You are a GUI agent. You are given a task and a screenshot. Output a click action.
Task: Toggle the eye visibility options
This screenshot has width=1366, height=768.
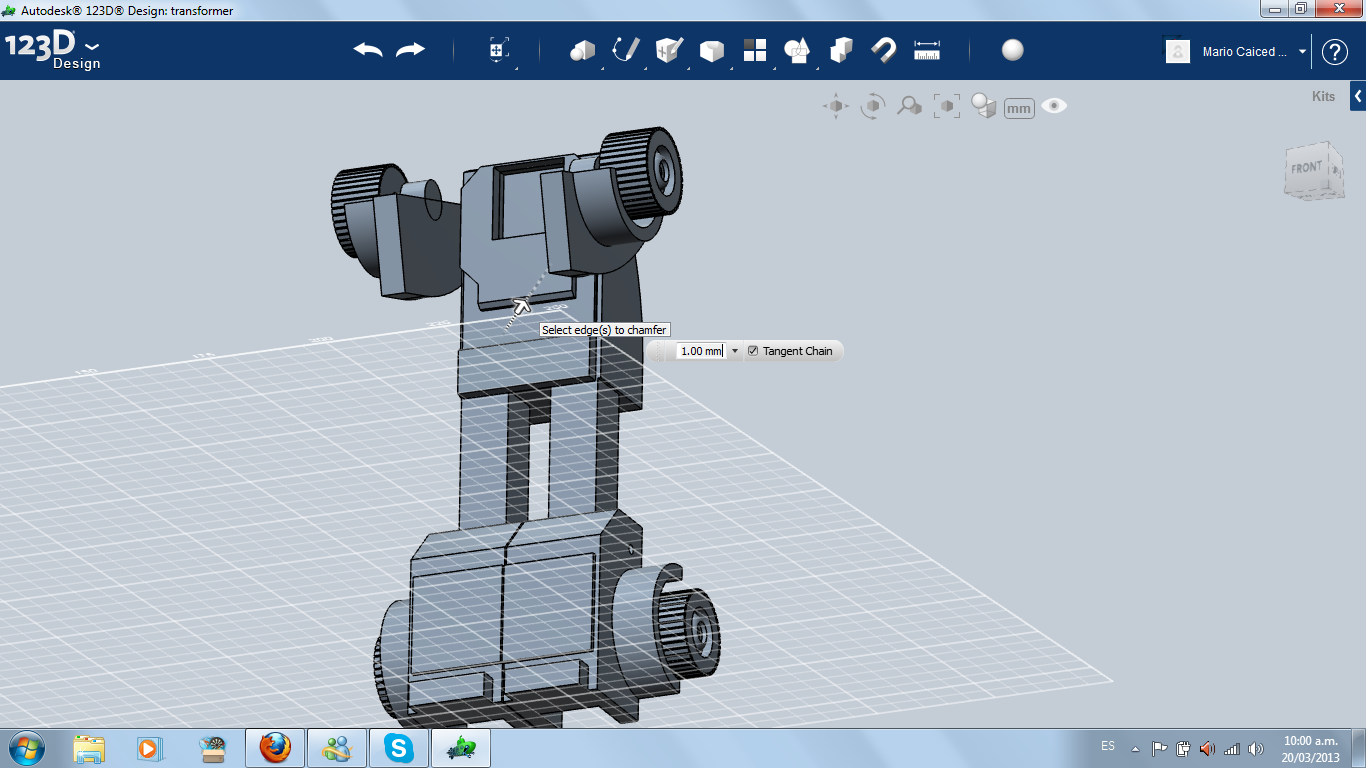pos(1054,106)
